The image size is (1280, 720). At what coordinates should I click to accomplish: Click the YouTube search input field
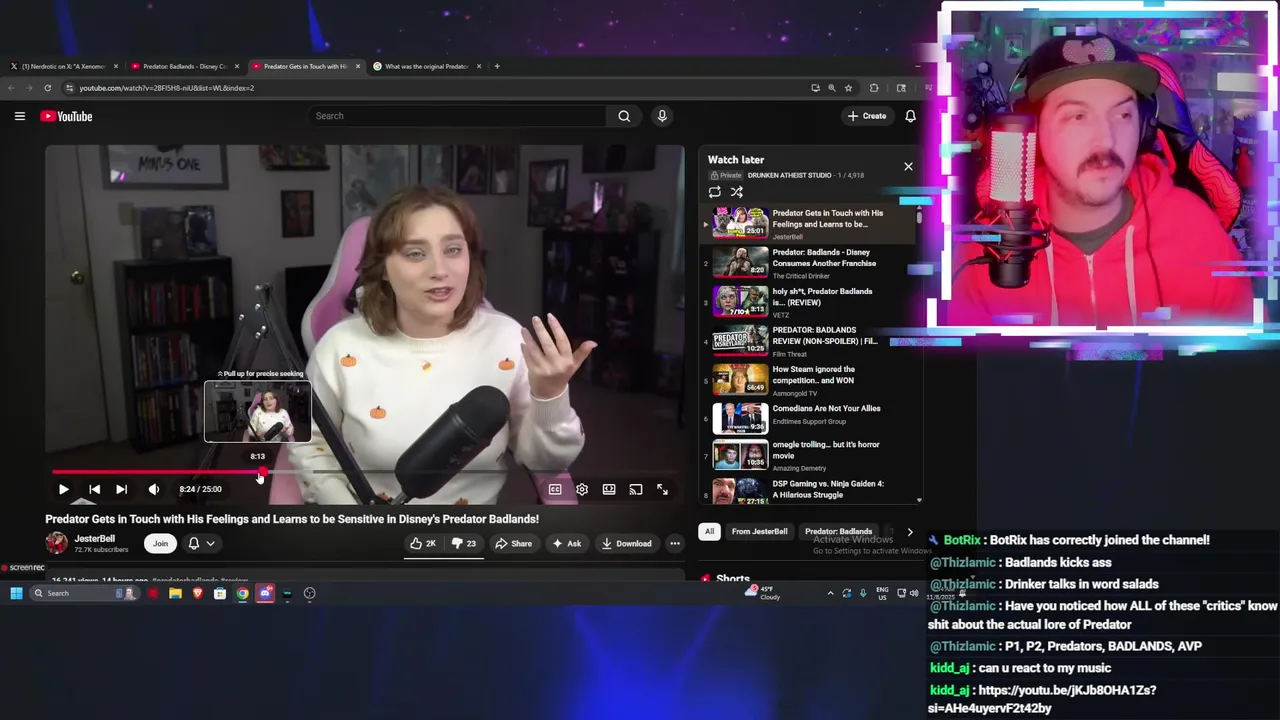pos(457,116)
